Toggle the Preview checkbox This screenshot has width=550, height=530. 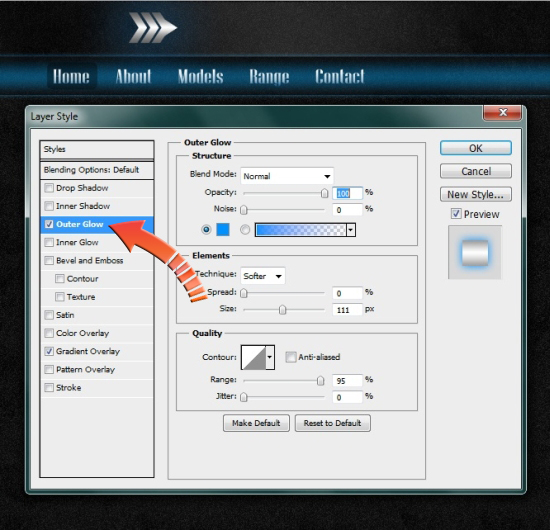point(456,214)
